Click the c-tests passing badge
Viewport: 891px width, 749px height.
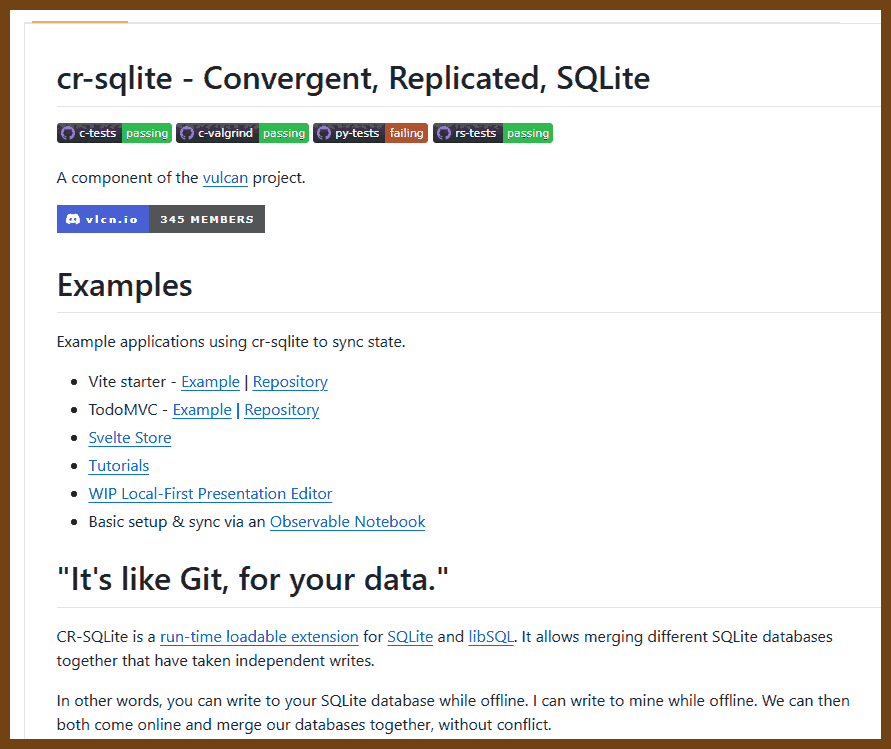click(114, 133)
